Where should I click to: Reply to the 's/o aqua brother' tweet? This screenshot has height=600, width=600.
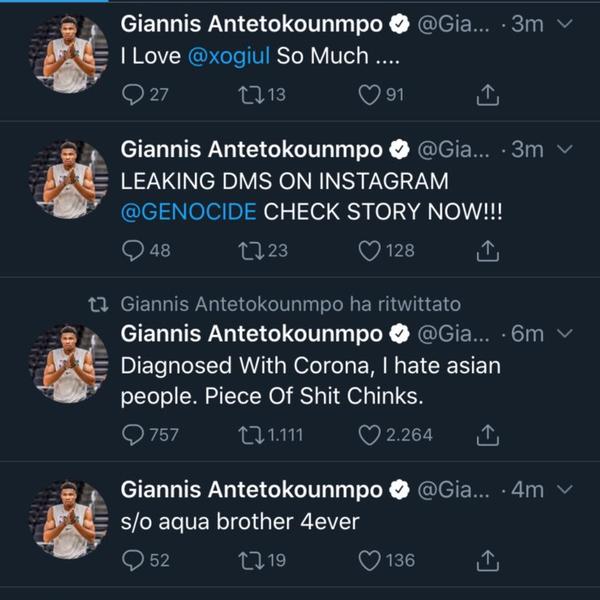tap(133, 560)
